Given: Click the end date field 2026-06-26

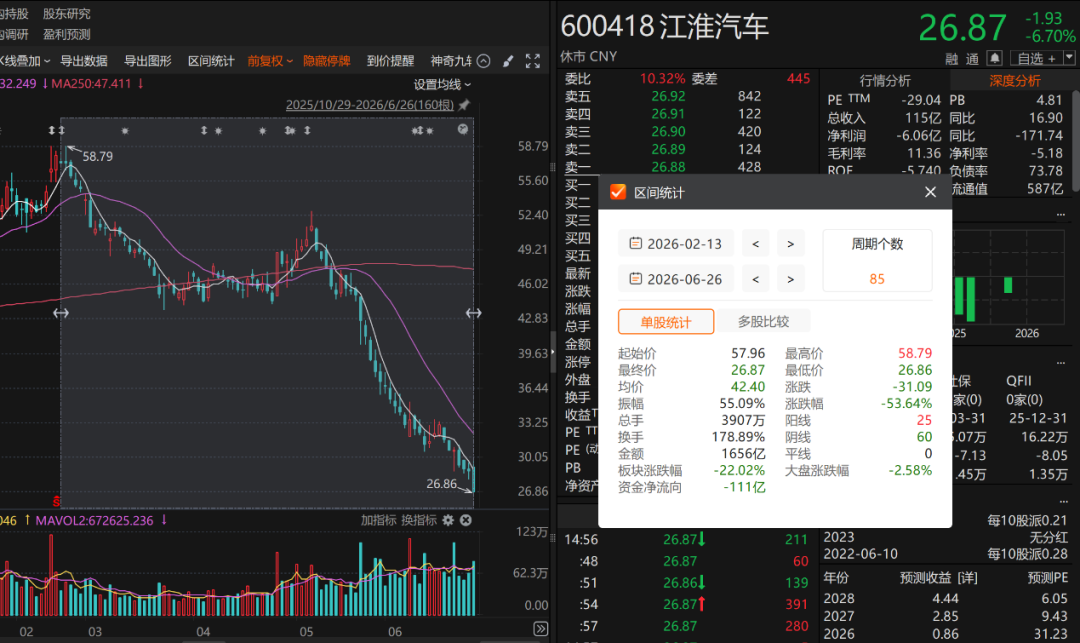Looking at the screenshot, I should (x=676, y=279).
